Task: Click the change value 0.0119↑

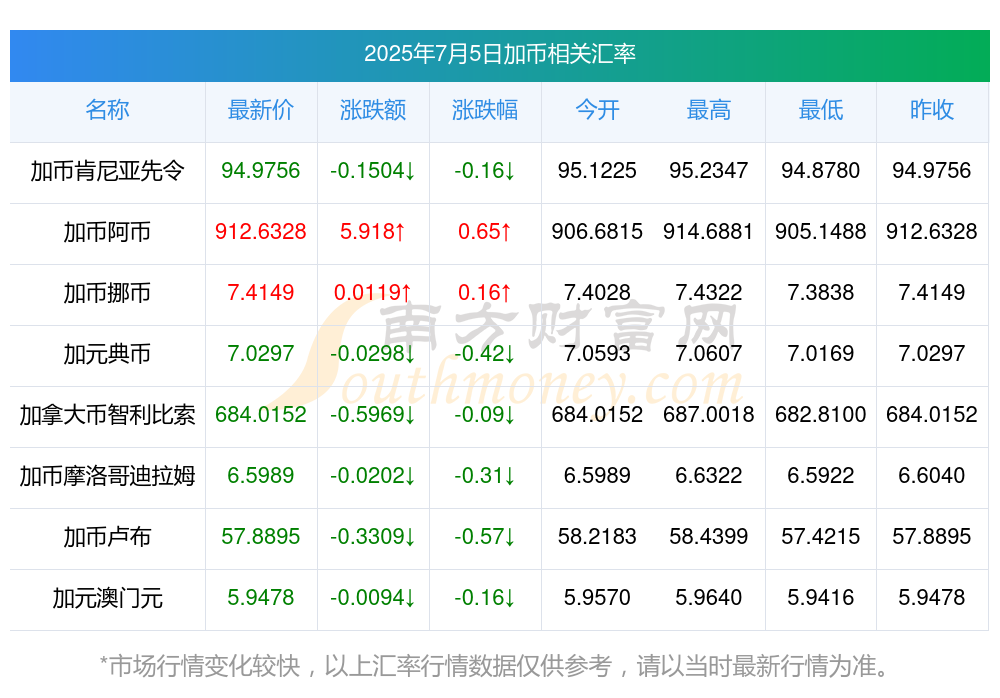Action: tap(372, 292)
